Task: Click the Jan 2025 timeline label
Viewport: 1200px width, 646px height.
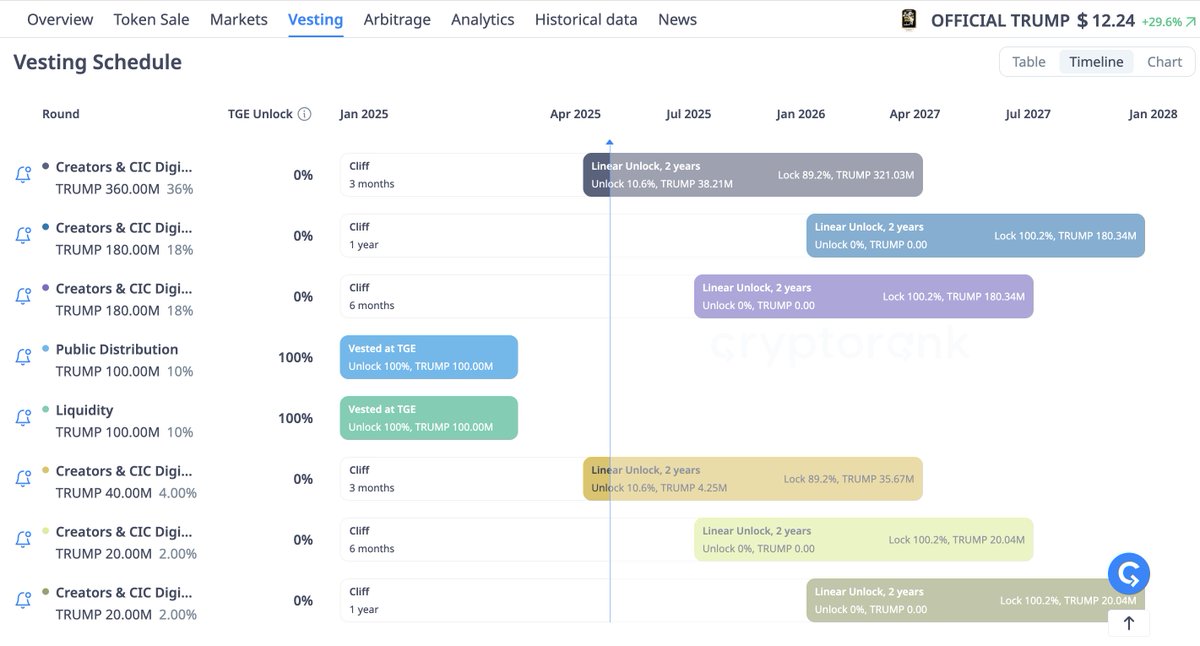Action: [x=364, y=114]
